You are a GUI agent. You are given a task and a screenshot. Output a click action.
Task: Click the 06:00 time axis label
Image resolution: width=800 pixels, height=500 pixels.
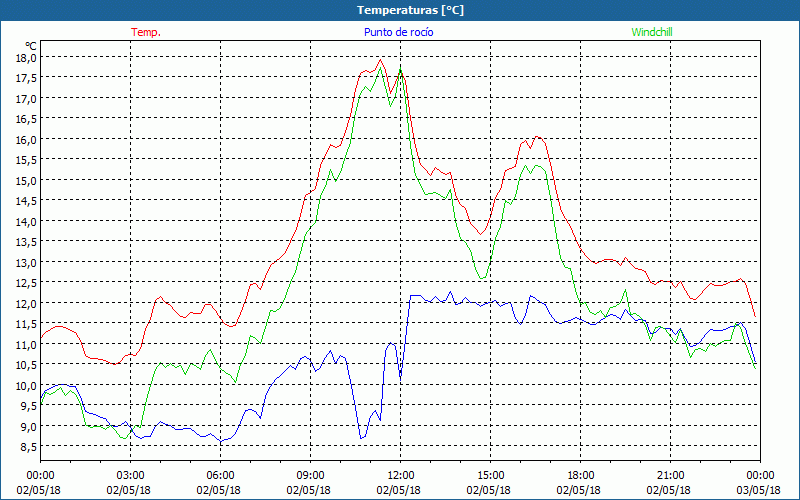tap(220, 476)
